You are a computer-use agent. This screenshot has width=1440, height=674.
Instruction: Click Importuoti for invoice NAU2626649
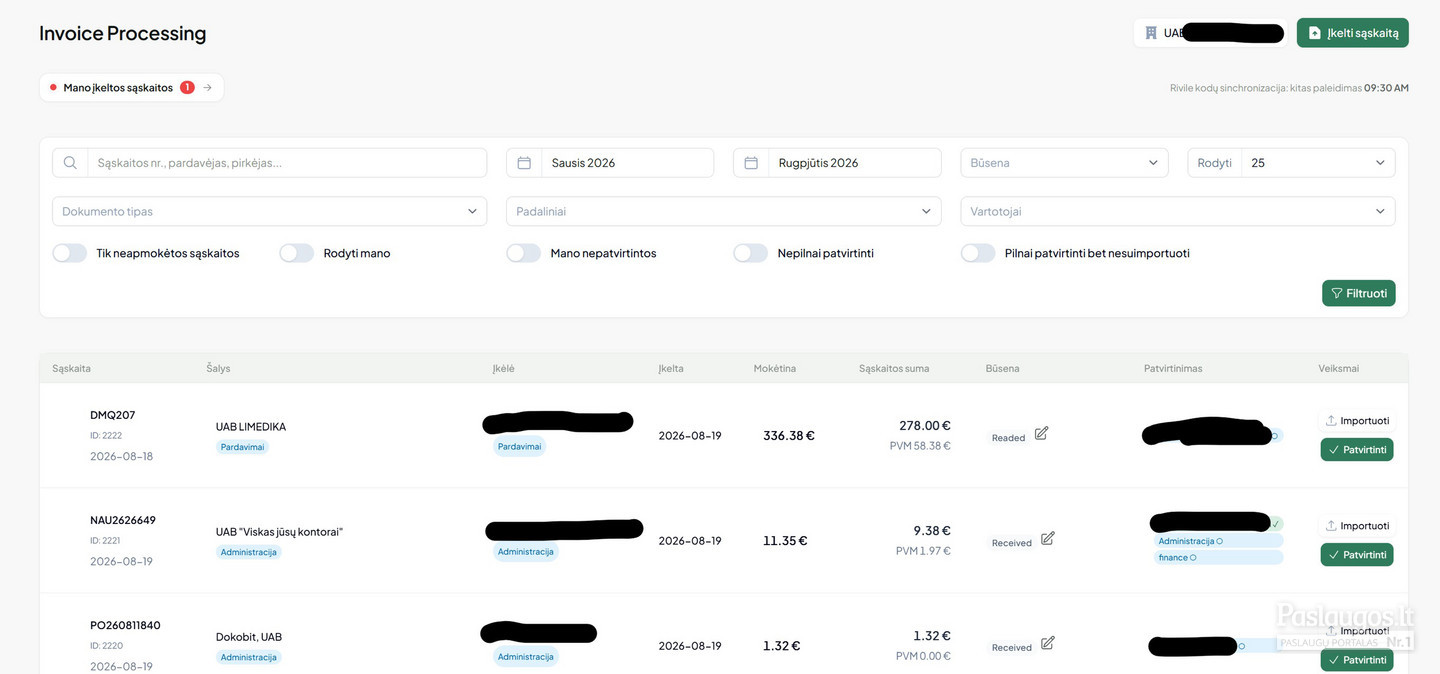(1357, 526)
